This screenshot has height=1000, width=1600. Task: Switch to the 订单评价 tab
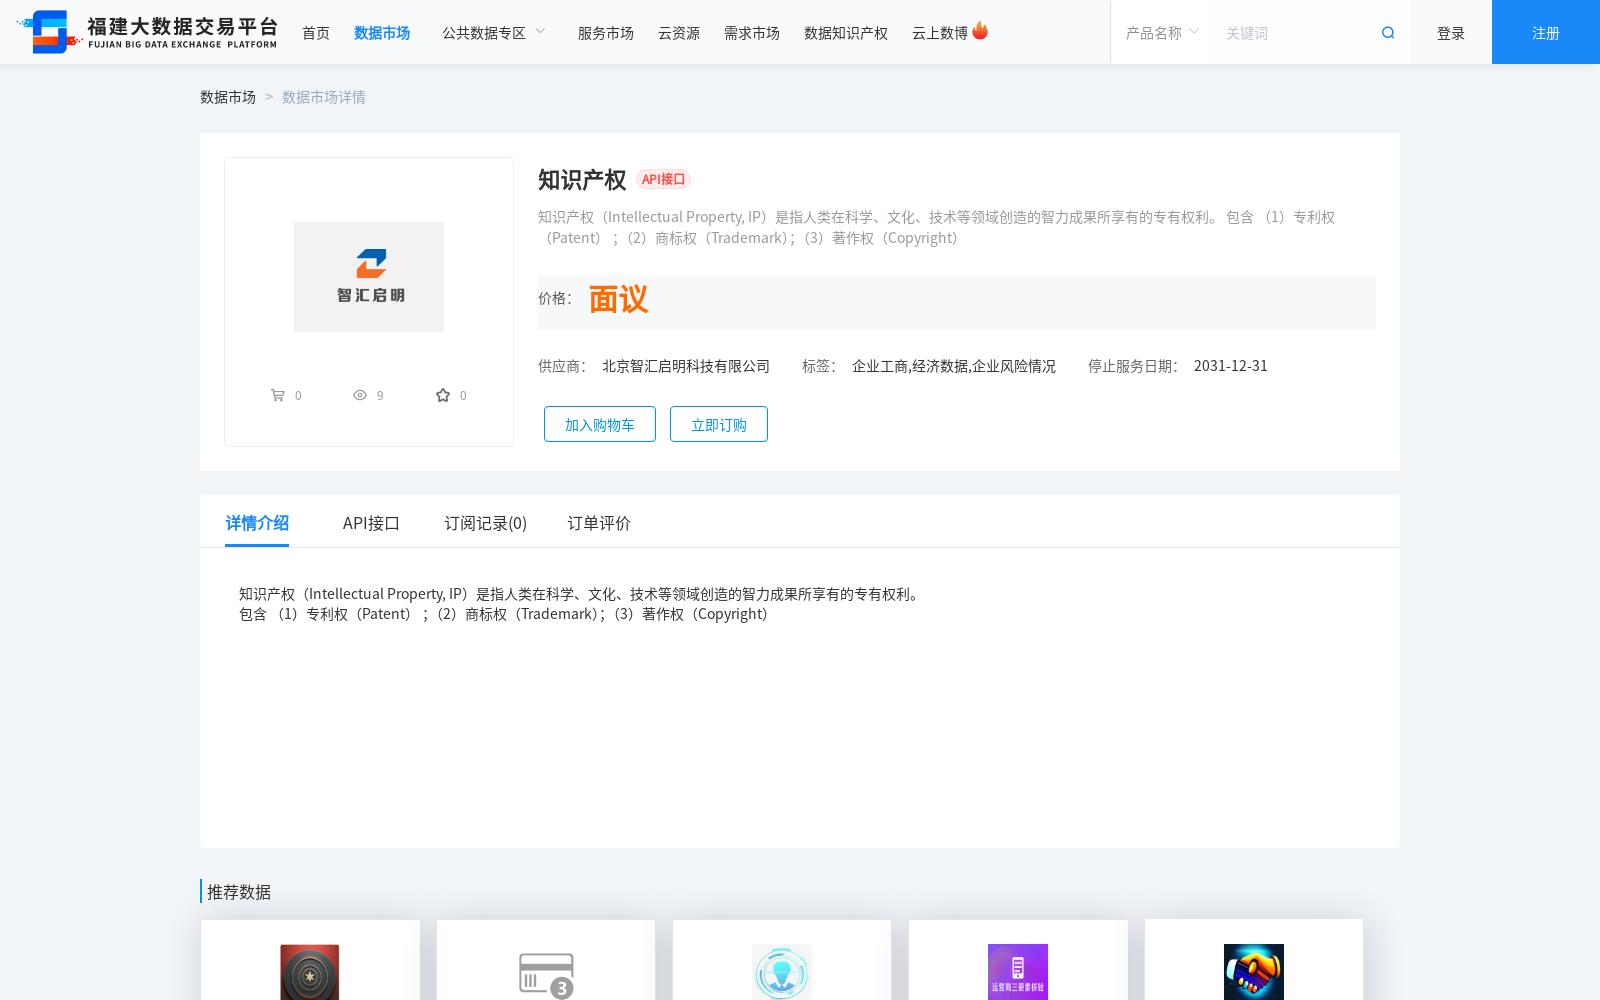point(599,523)
